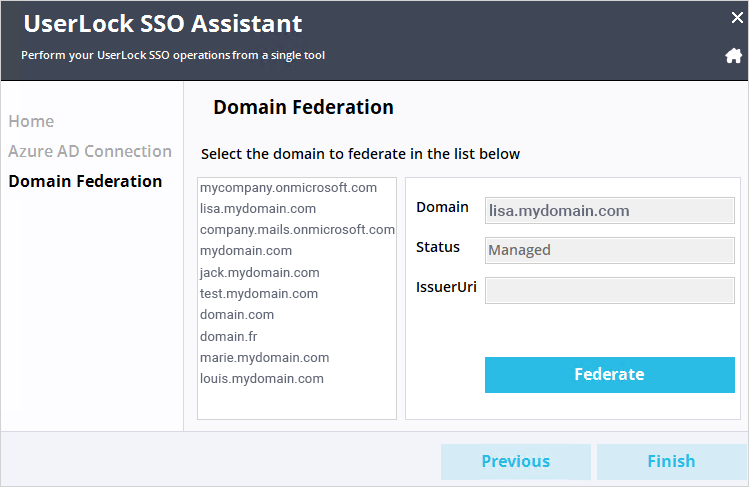The height and width of the screenshot is (487, 749).
Task: Open the Home navigation item
Action: point(31,121)
